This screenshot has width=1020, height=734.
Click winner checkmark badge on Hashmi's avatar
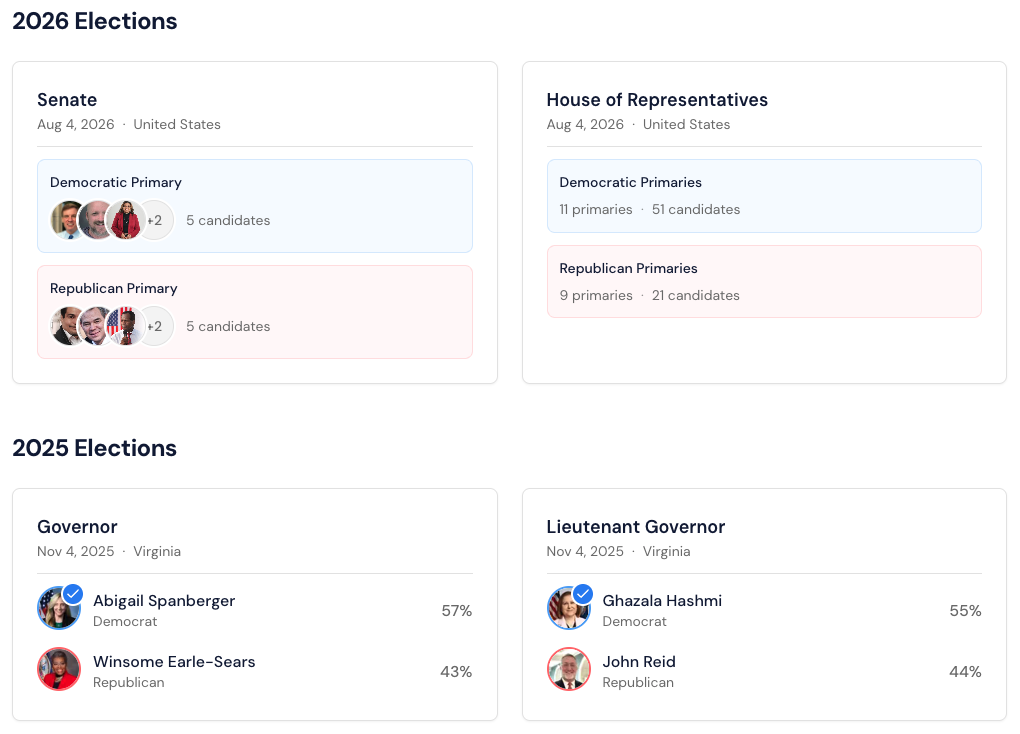click(x=583, y=594)
